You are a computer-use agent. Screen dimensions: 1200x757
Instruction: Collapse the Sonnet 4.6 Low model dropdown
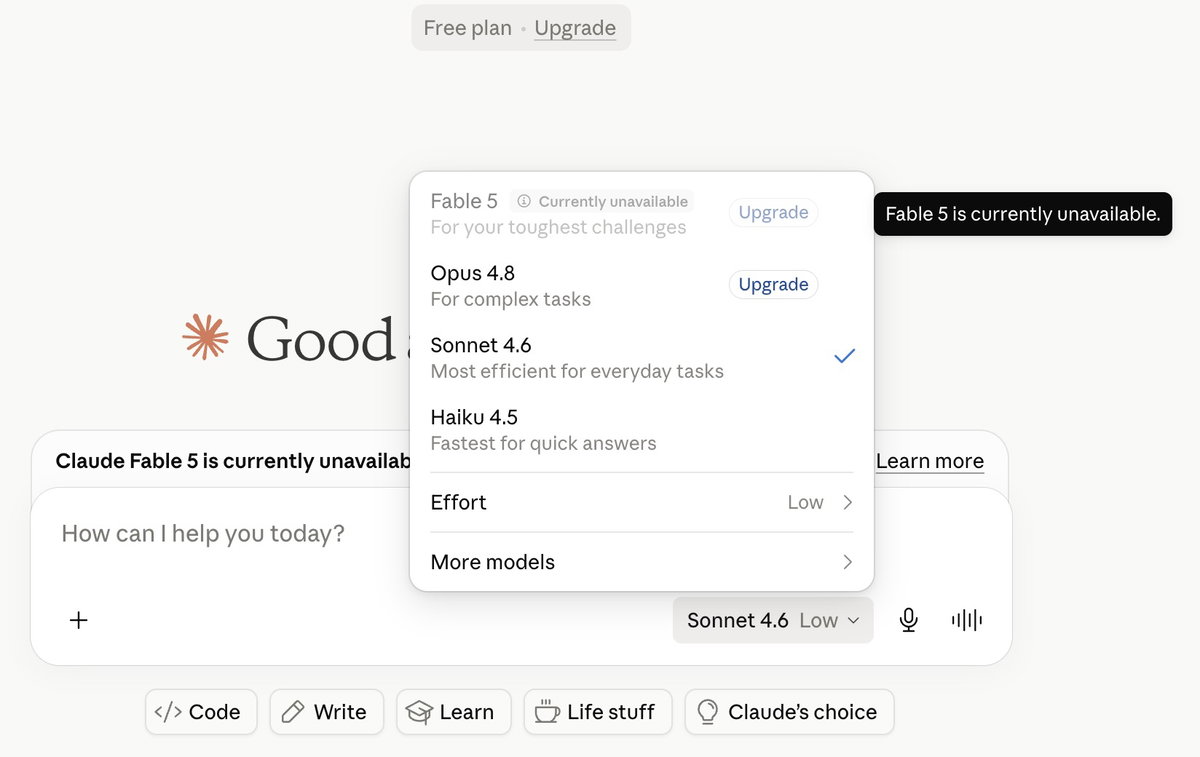click(773, 620)
